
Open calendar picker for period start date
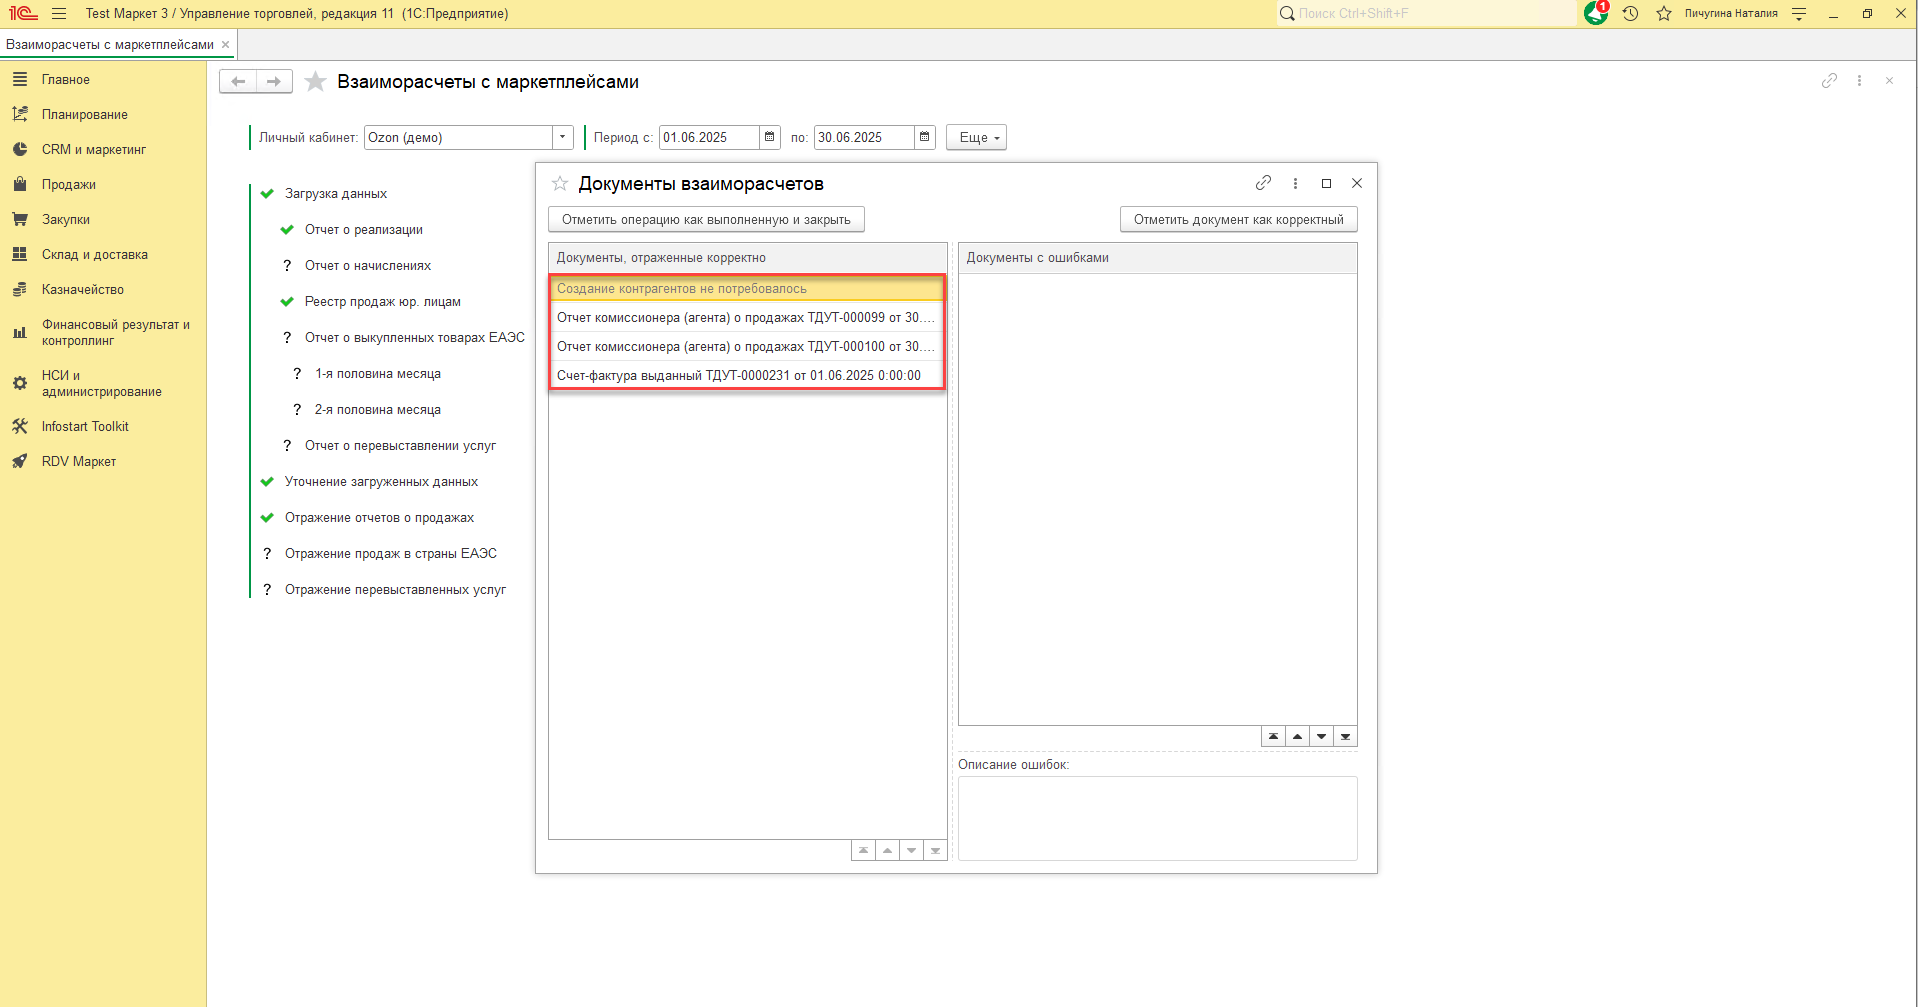click(x=769, y=137)
